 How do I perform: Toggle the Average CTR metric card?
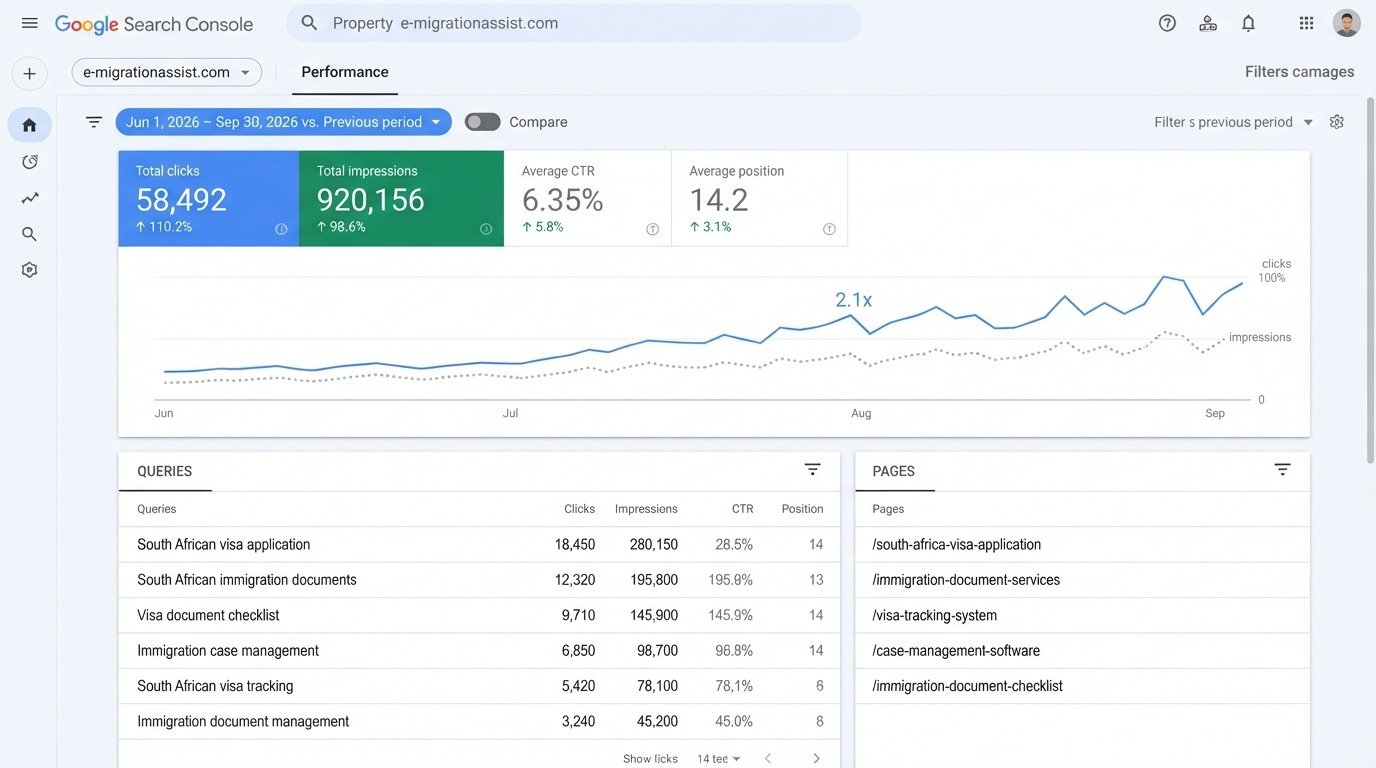click(588, 198)
